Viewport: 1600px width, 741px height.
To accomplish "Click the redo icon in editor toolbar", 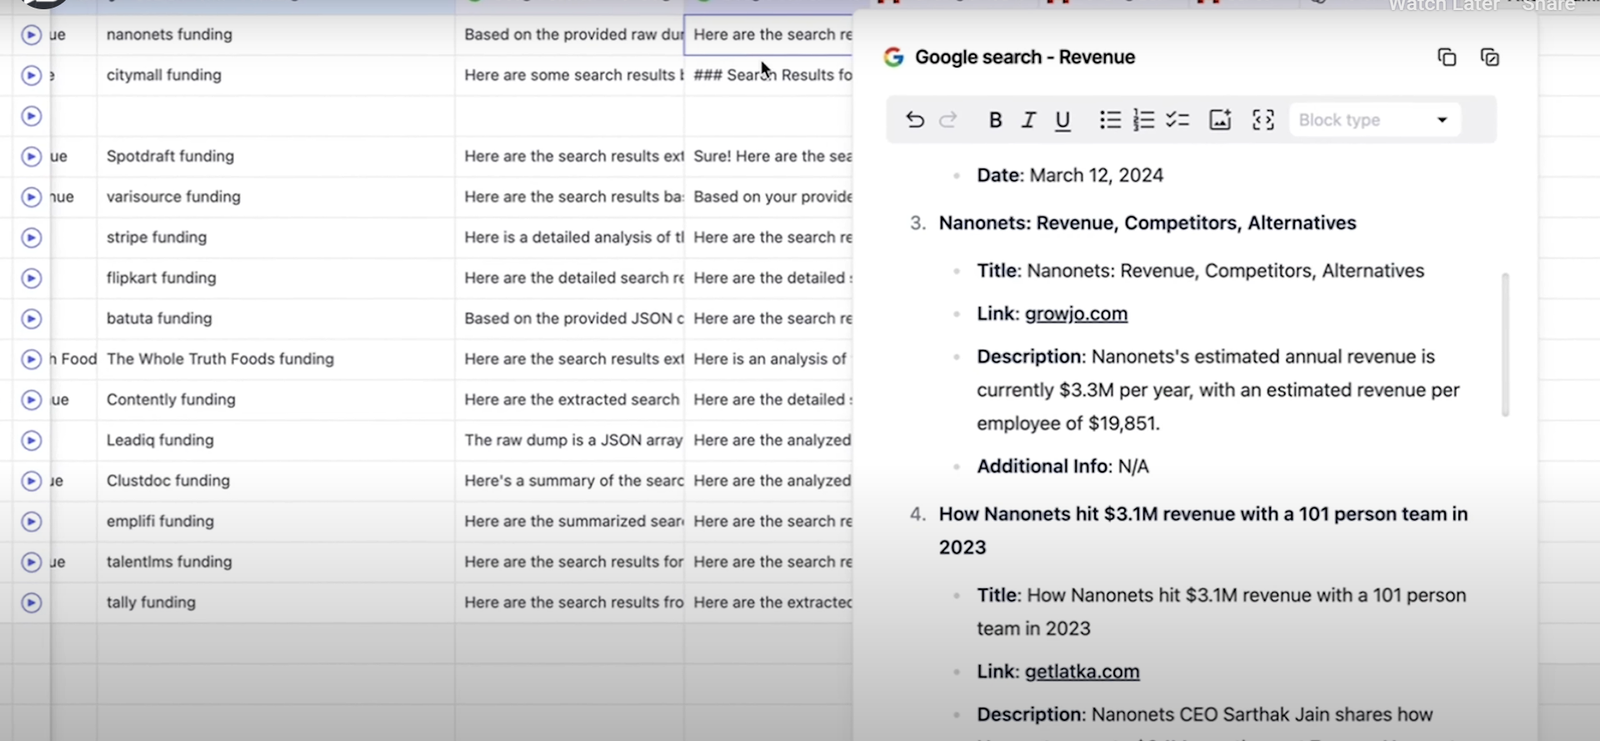I will (x=948, y=120).
